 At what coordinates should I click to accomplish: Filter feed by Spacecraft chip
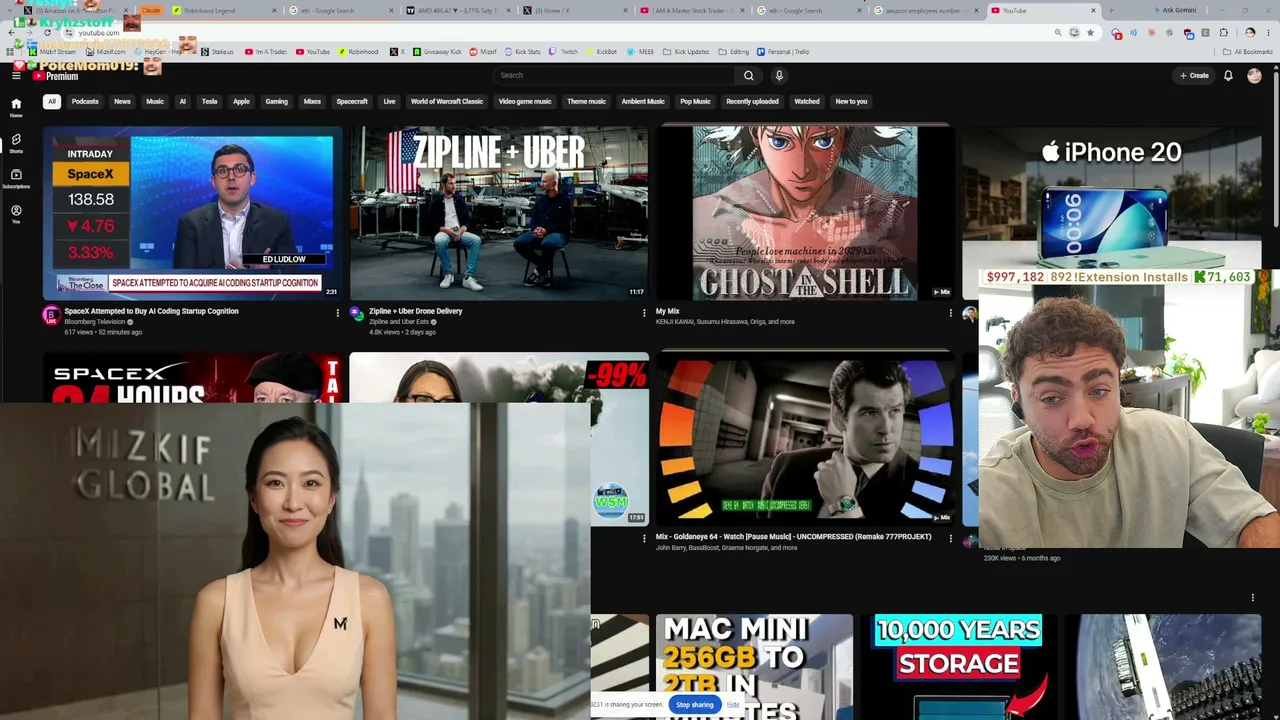(x=352, y=101)
